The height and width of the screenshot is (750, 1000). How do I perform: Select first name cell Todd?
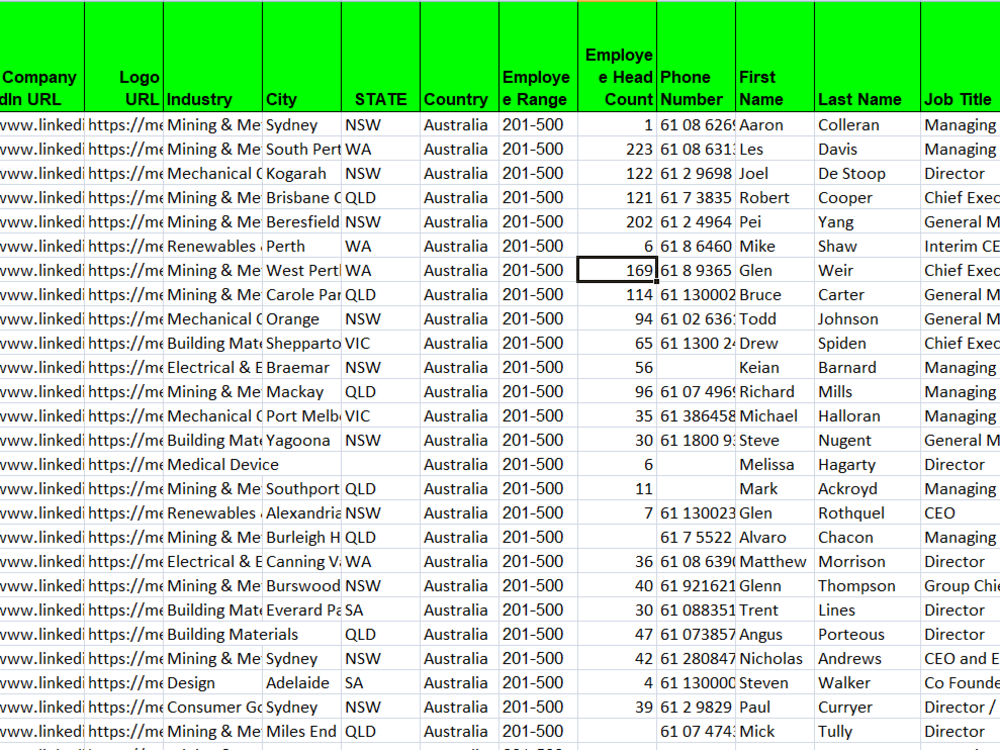coord(775,319)
